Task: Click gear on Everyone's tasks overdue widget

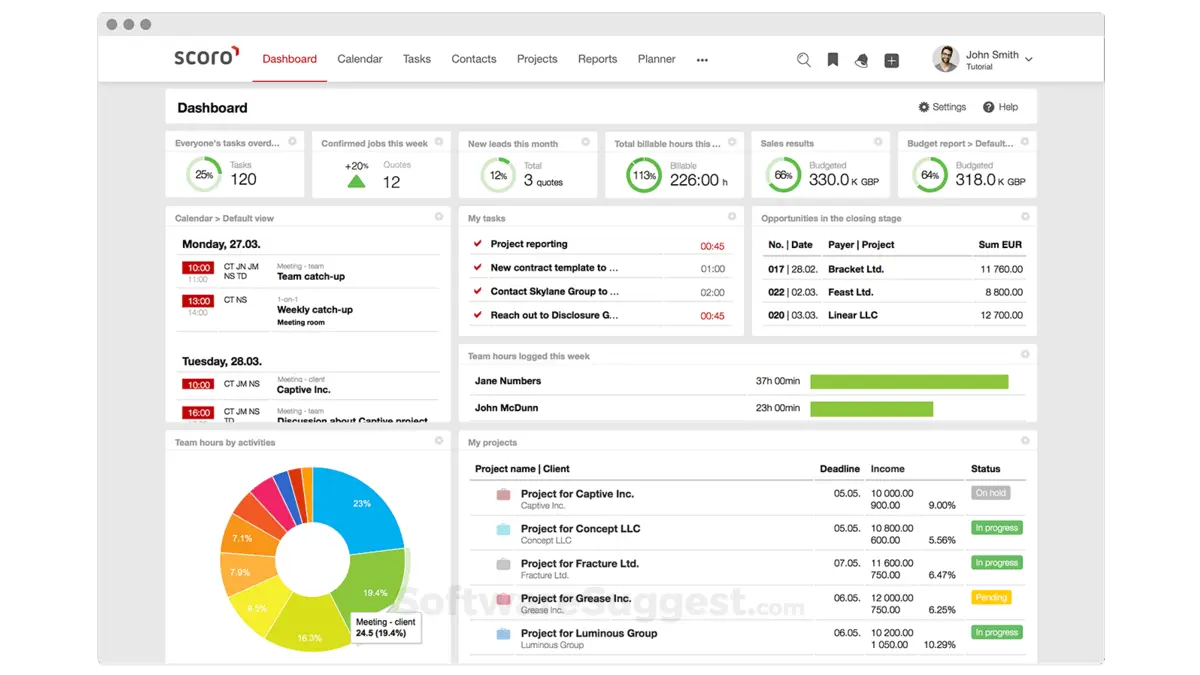Action: (x=293, y=142)
